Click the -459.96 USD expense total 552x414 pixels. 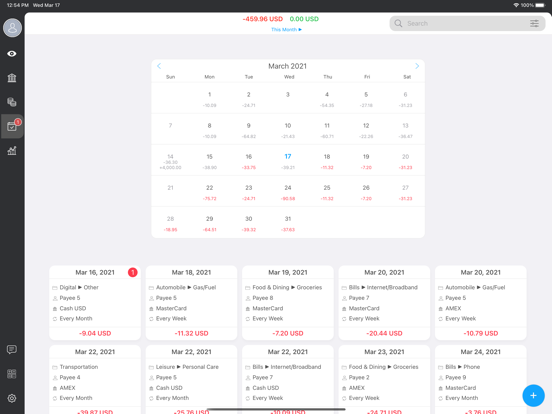263,19
